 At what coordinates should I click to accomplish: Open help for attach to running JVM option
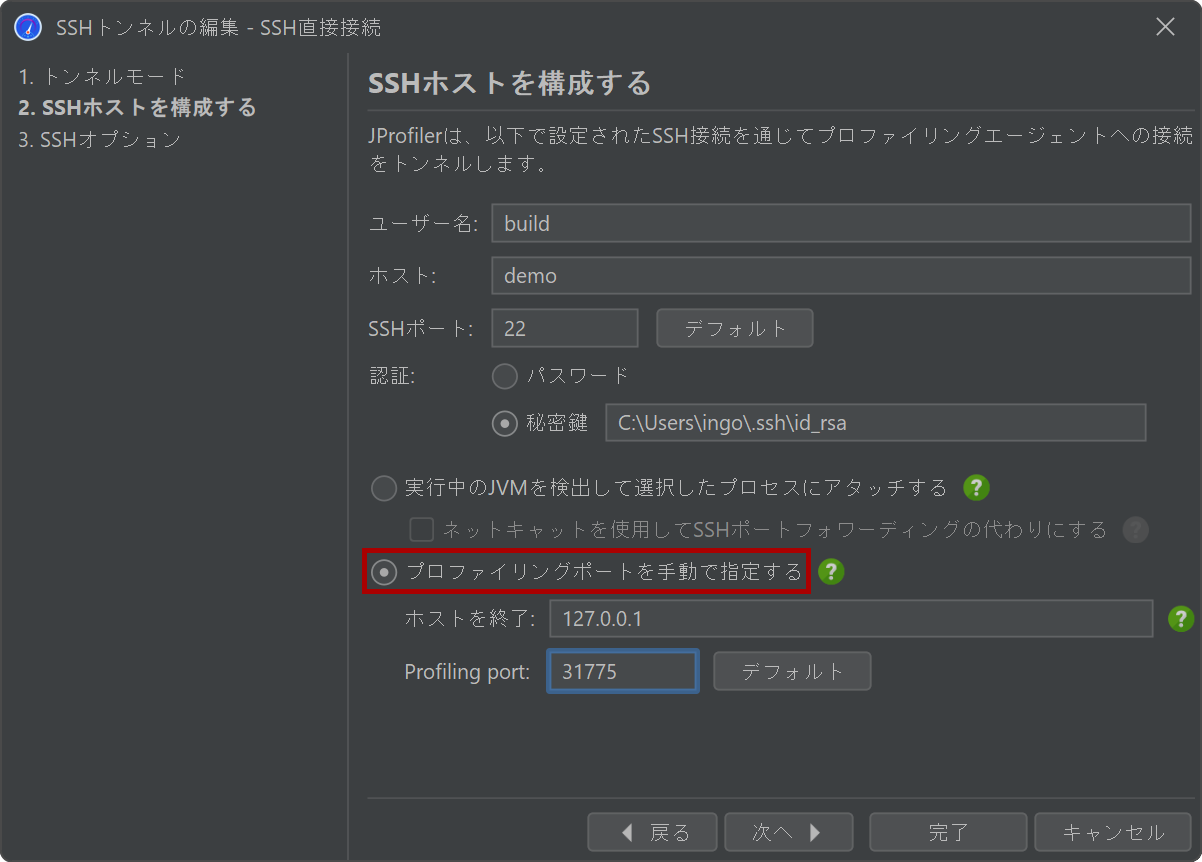(976, 488)
